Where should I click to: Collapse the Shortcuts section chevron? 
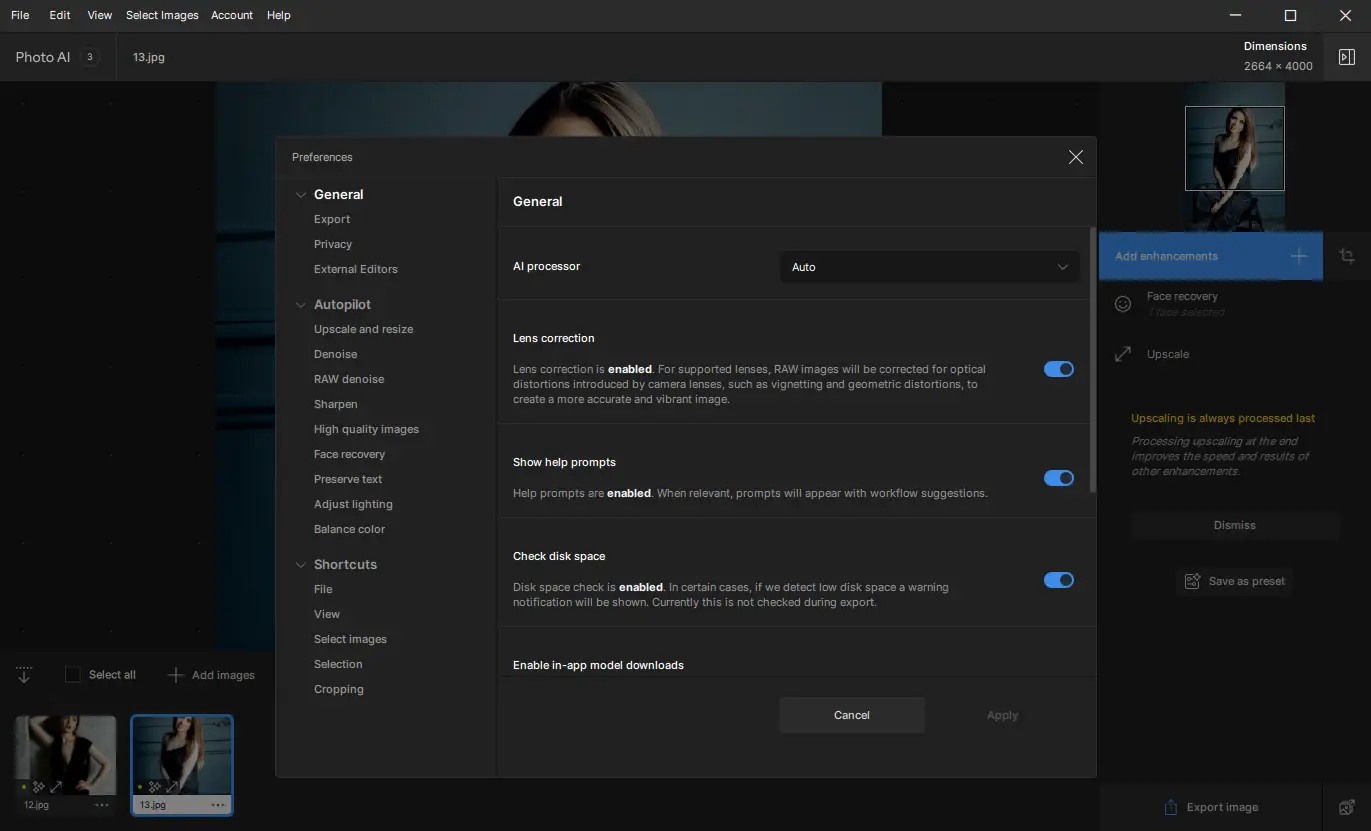[300, 565]
